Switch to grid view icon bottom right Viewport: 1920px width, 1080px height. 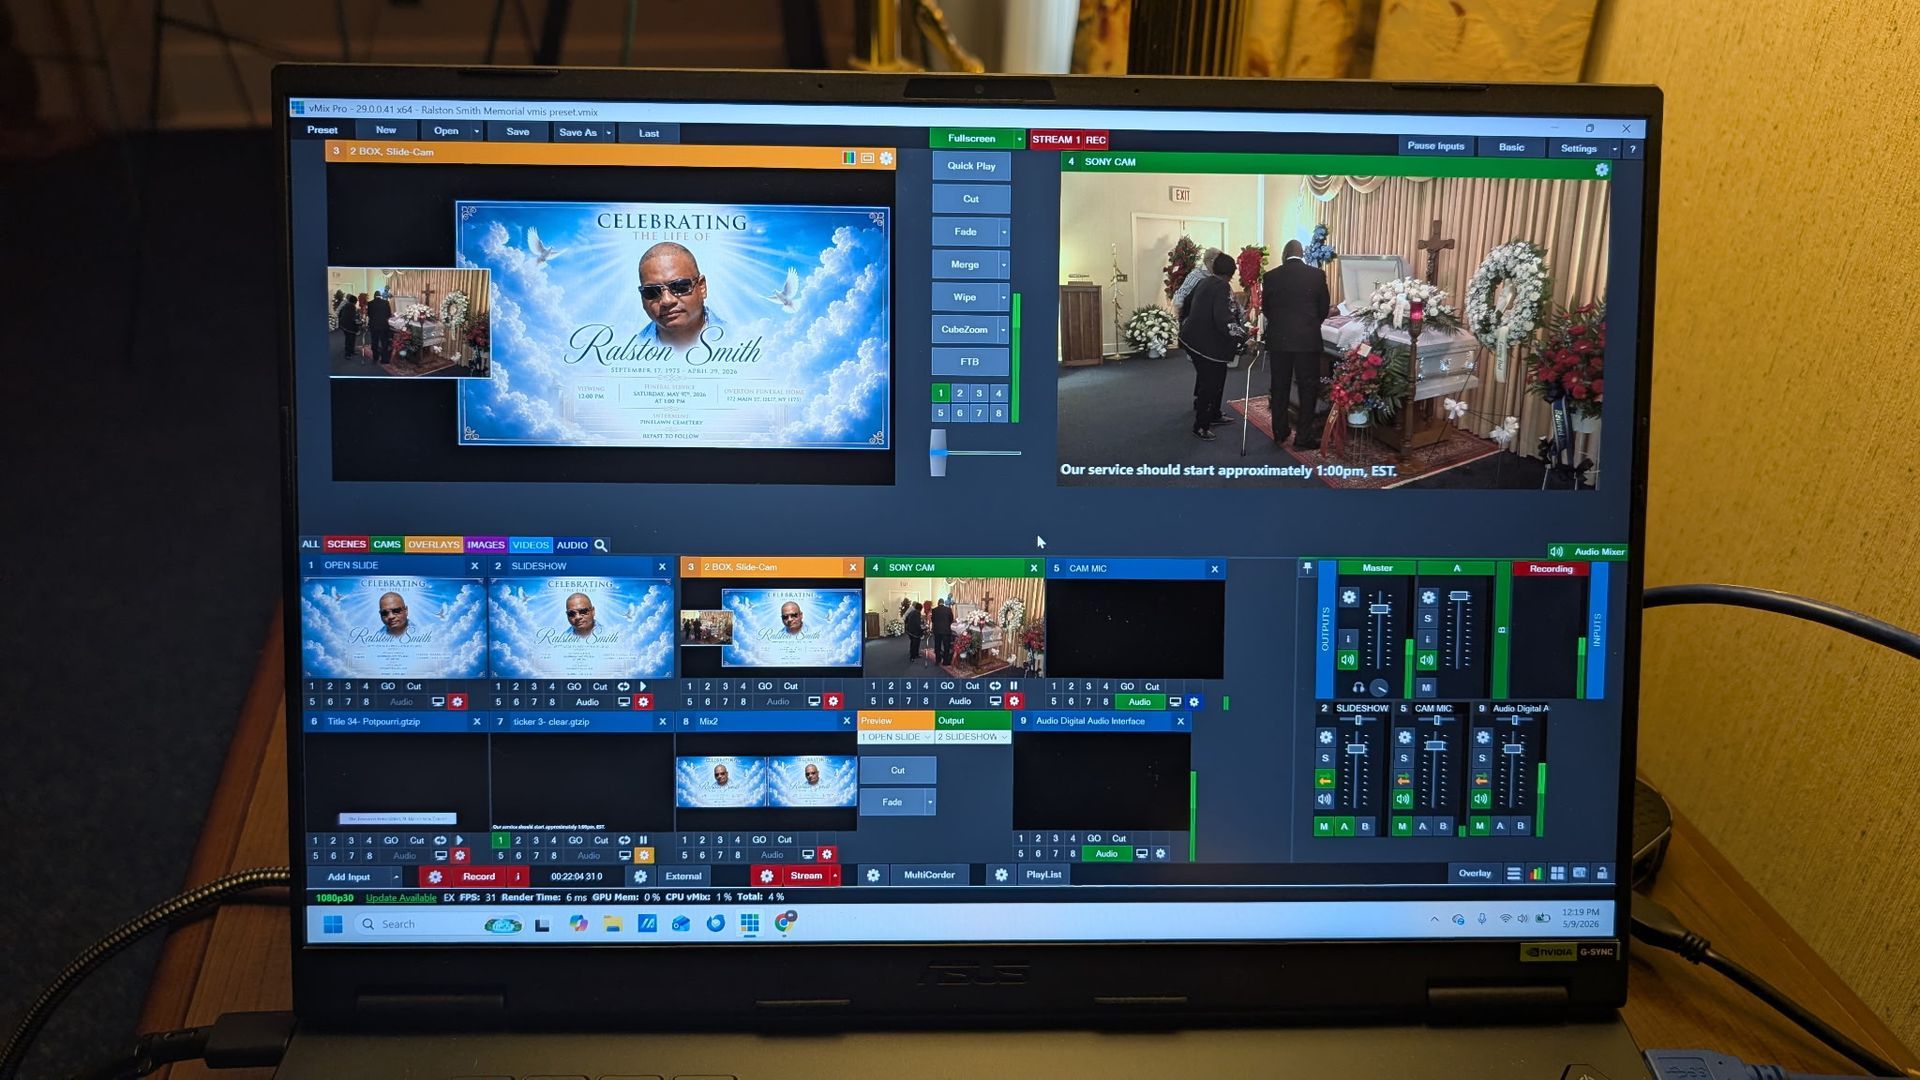pos(1558,874)
